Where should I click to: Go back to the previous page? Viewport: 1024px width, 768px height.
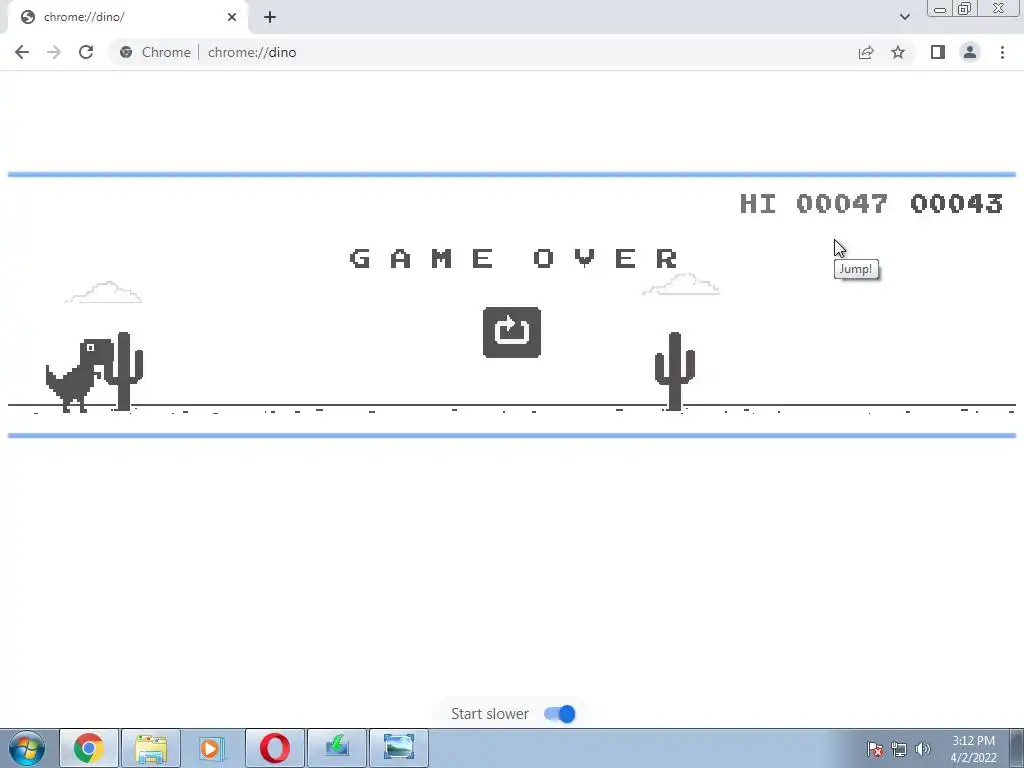click(x=22, y=52)
